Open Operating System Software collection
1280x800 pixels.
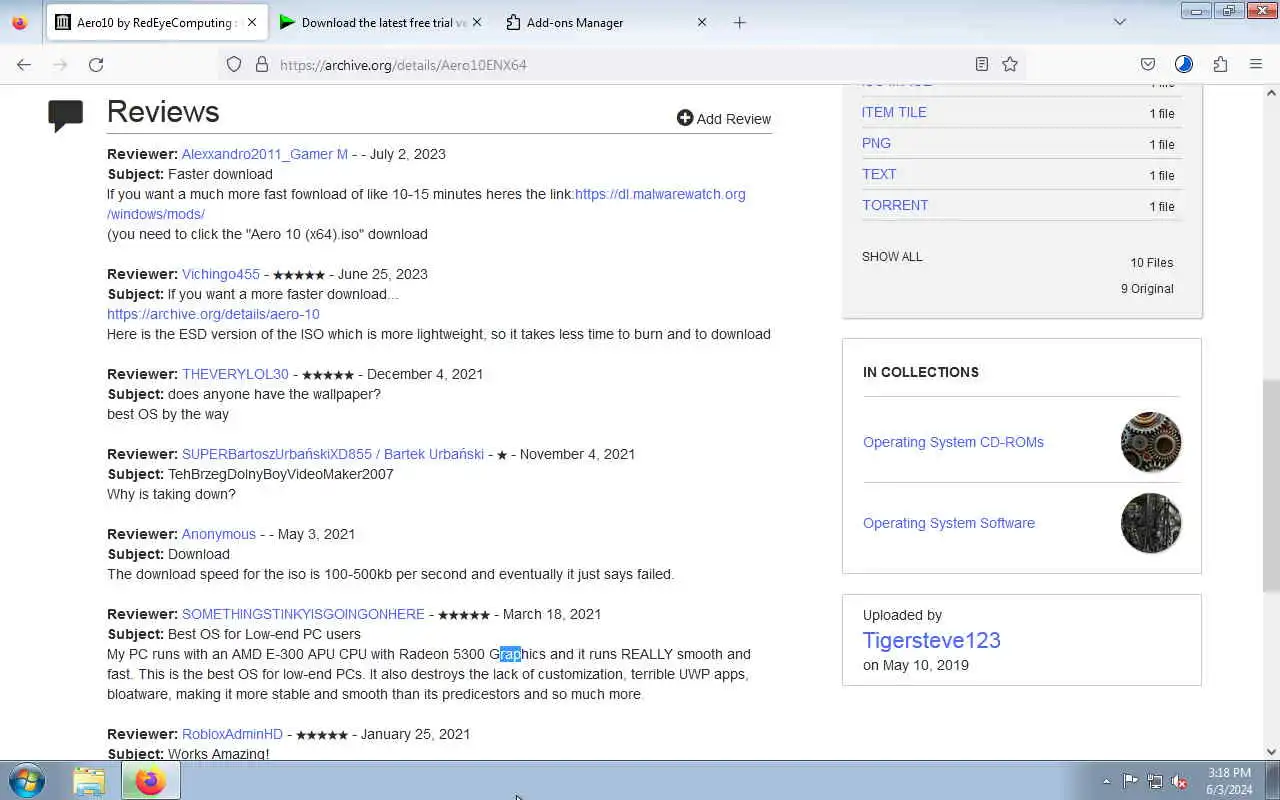(x=949, y=523)
